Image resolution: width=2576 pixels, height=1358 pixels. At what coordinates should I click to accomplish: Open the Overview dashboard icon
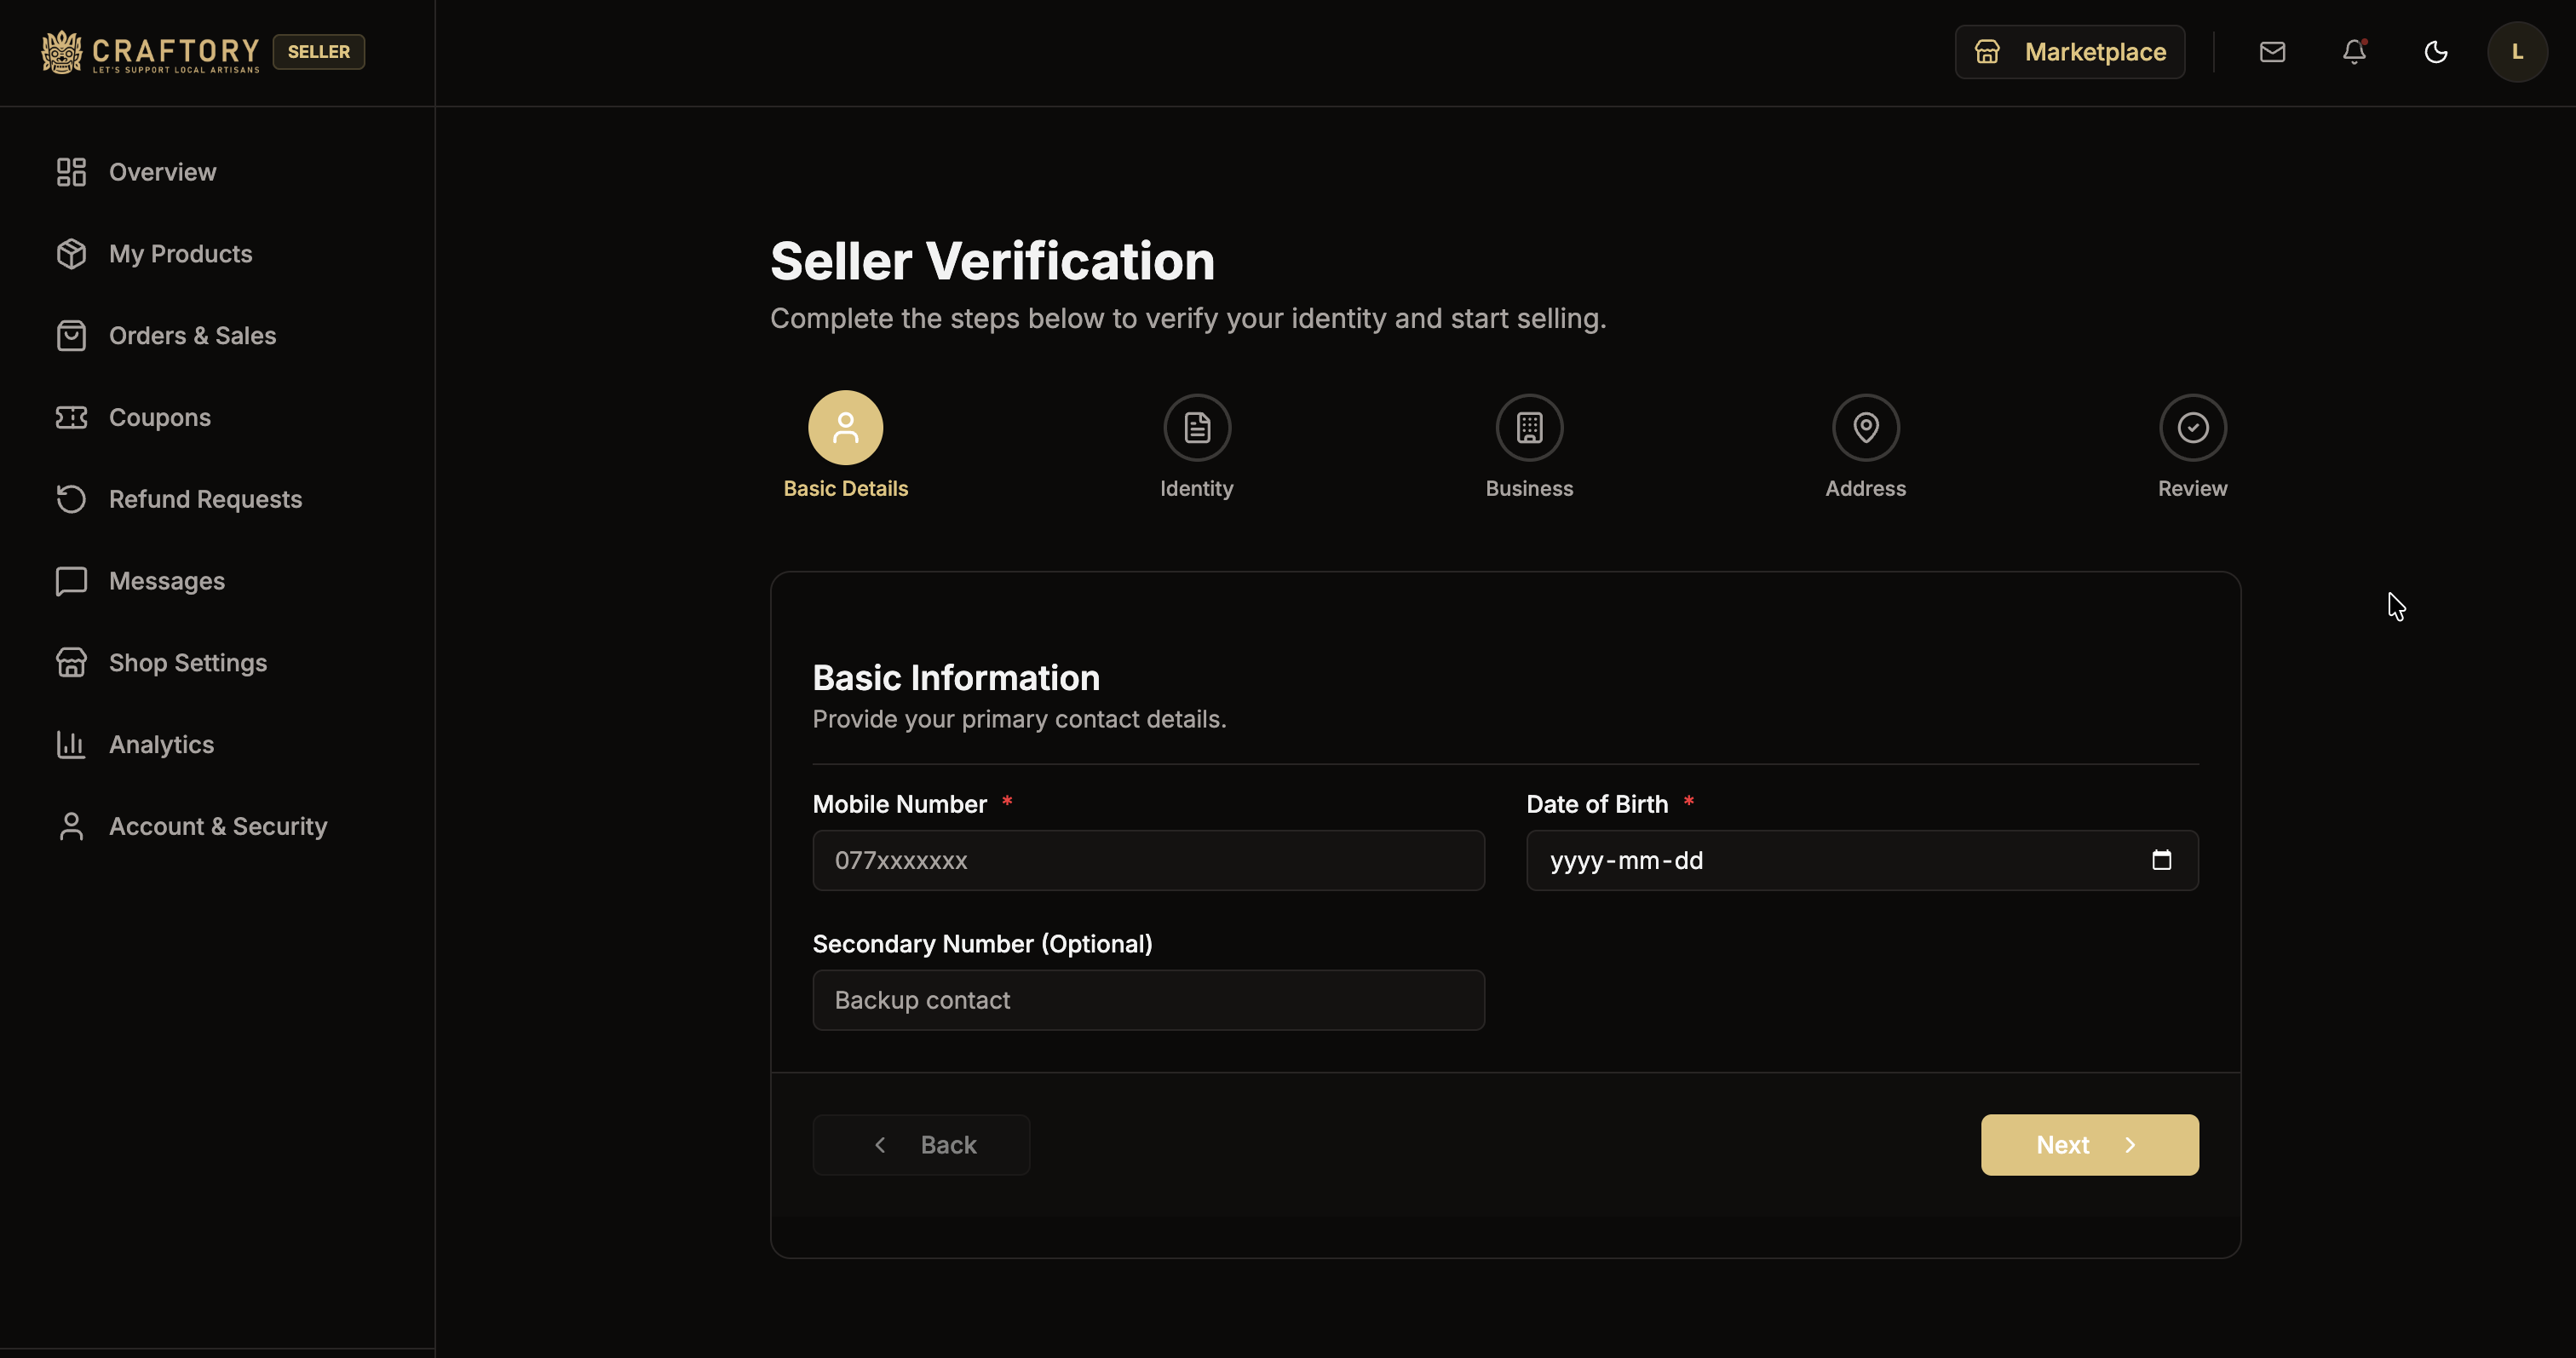click(x=70, y=171)
